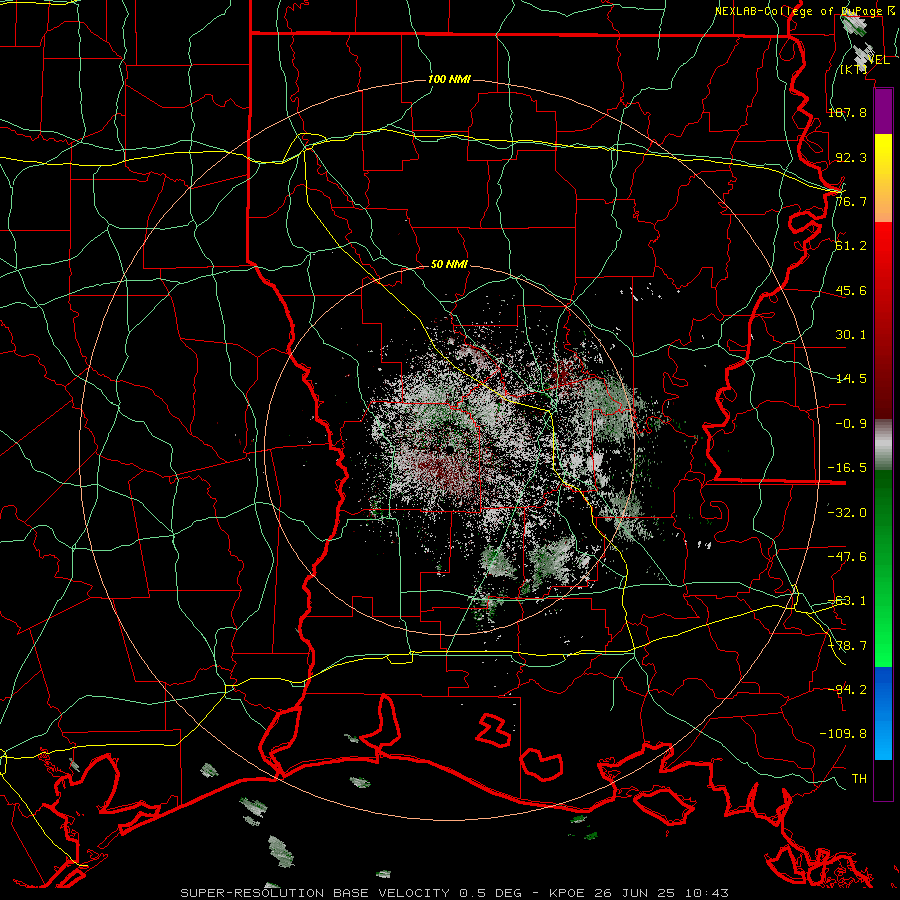
Task: Click the 45.6 velocity scale value
Action: (x=851, y=290)
